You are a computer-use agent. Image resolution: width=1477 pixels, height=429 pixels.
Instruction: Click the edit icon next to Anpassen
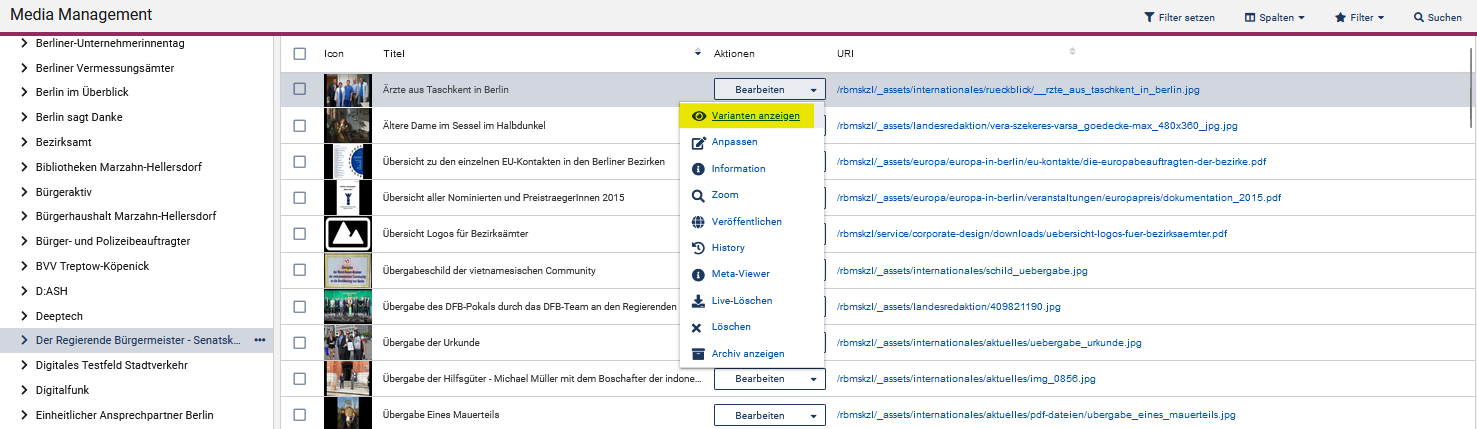pos(699,143)
